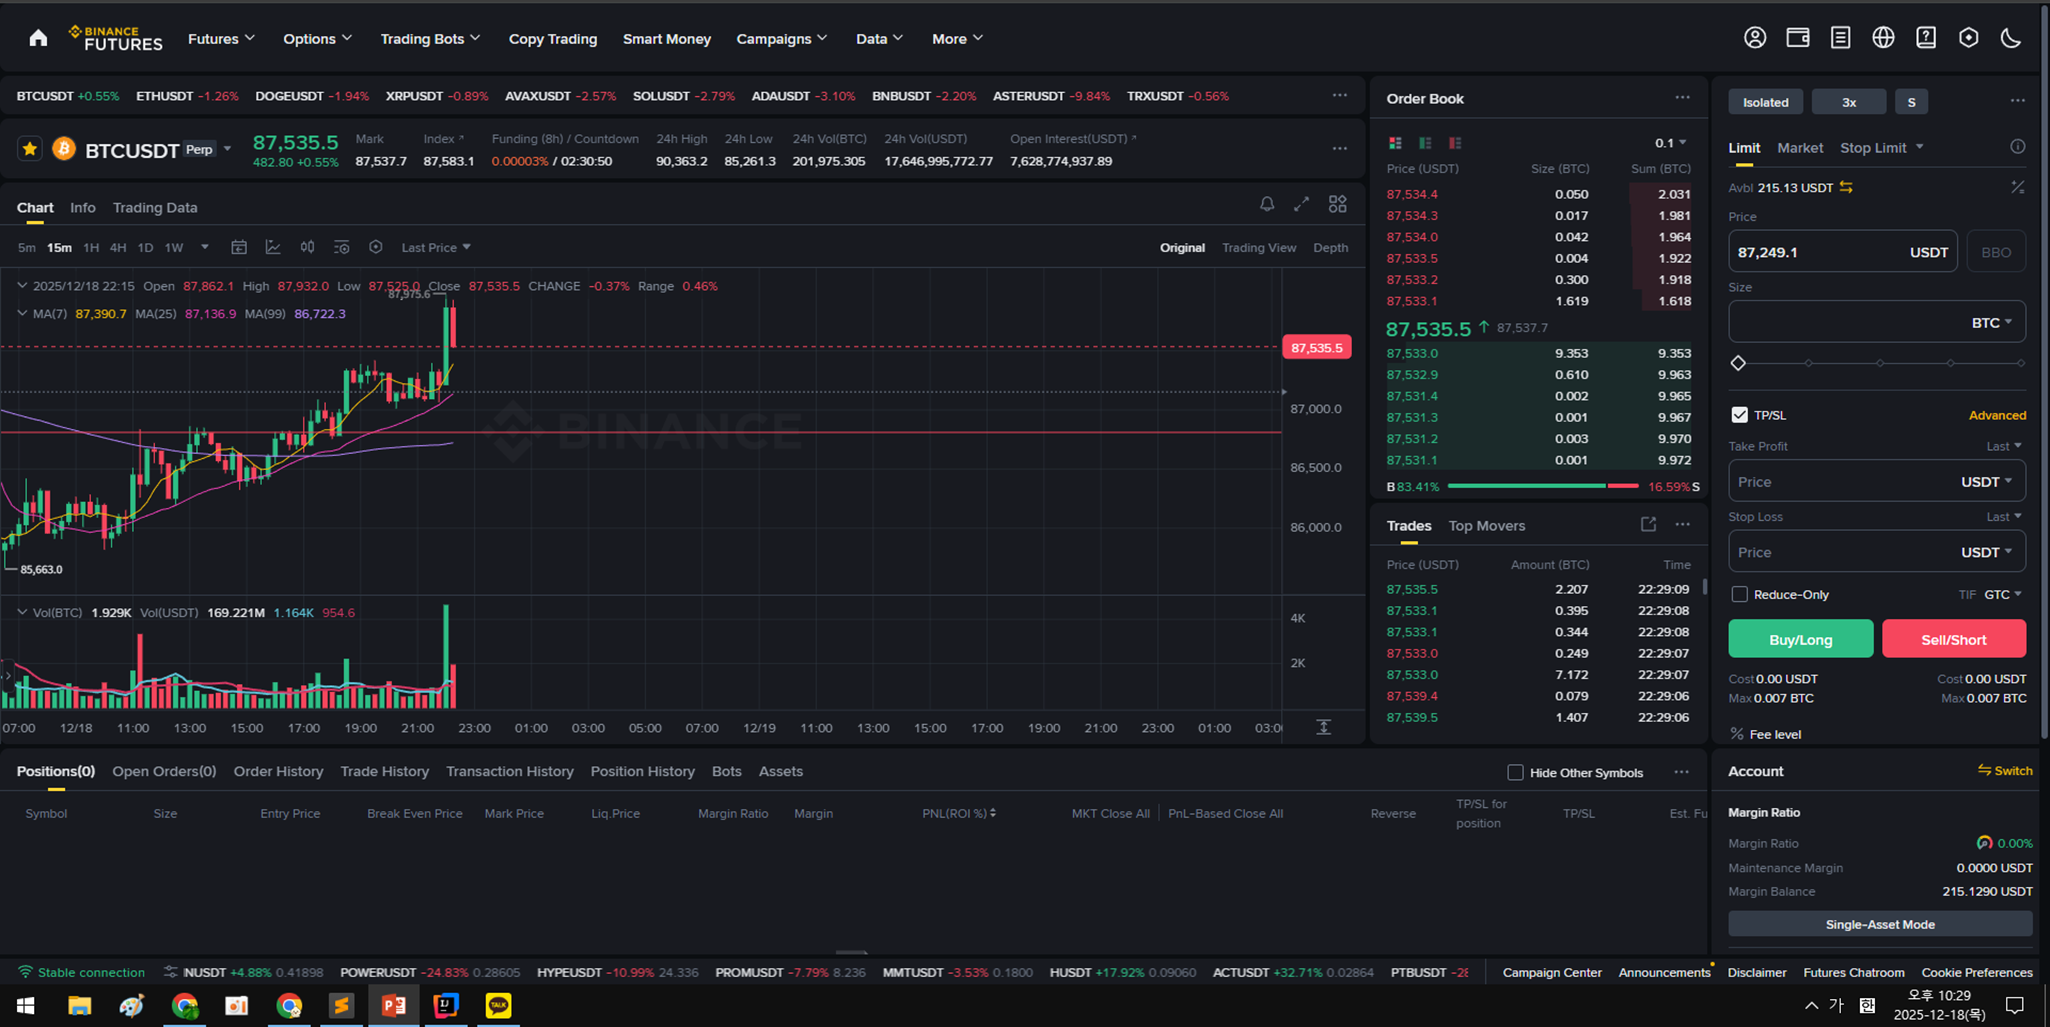Switch to the Trading Data tab
Image resolution: width=2050 pixels, height=1027 pixels.
[155, 207]
